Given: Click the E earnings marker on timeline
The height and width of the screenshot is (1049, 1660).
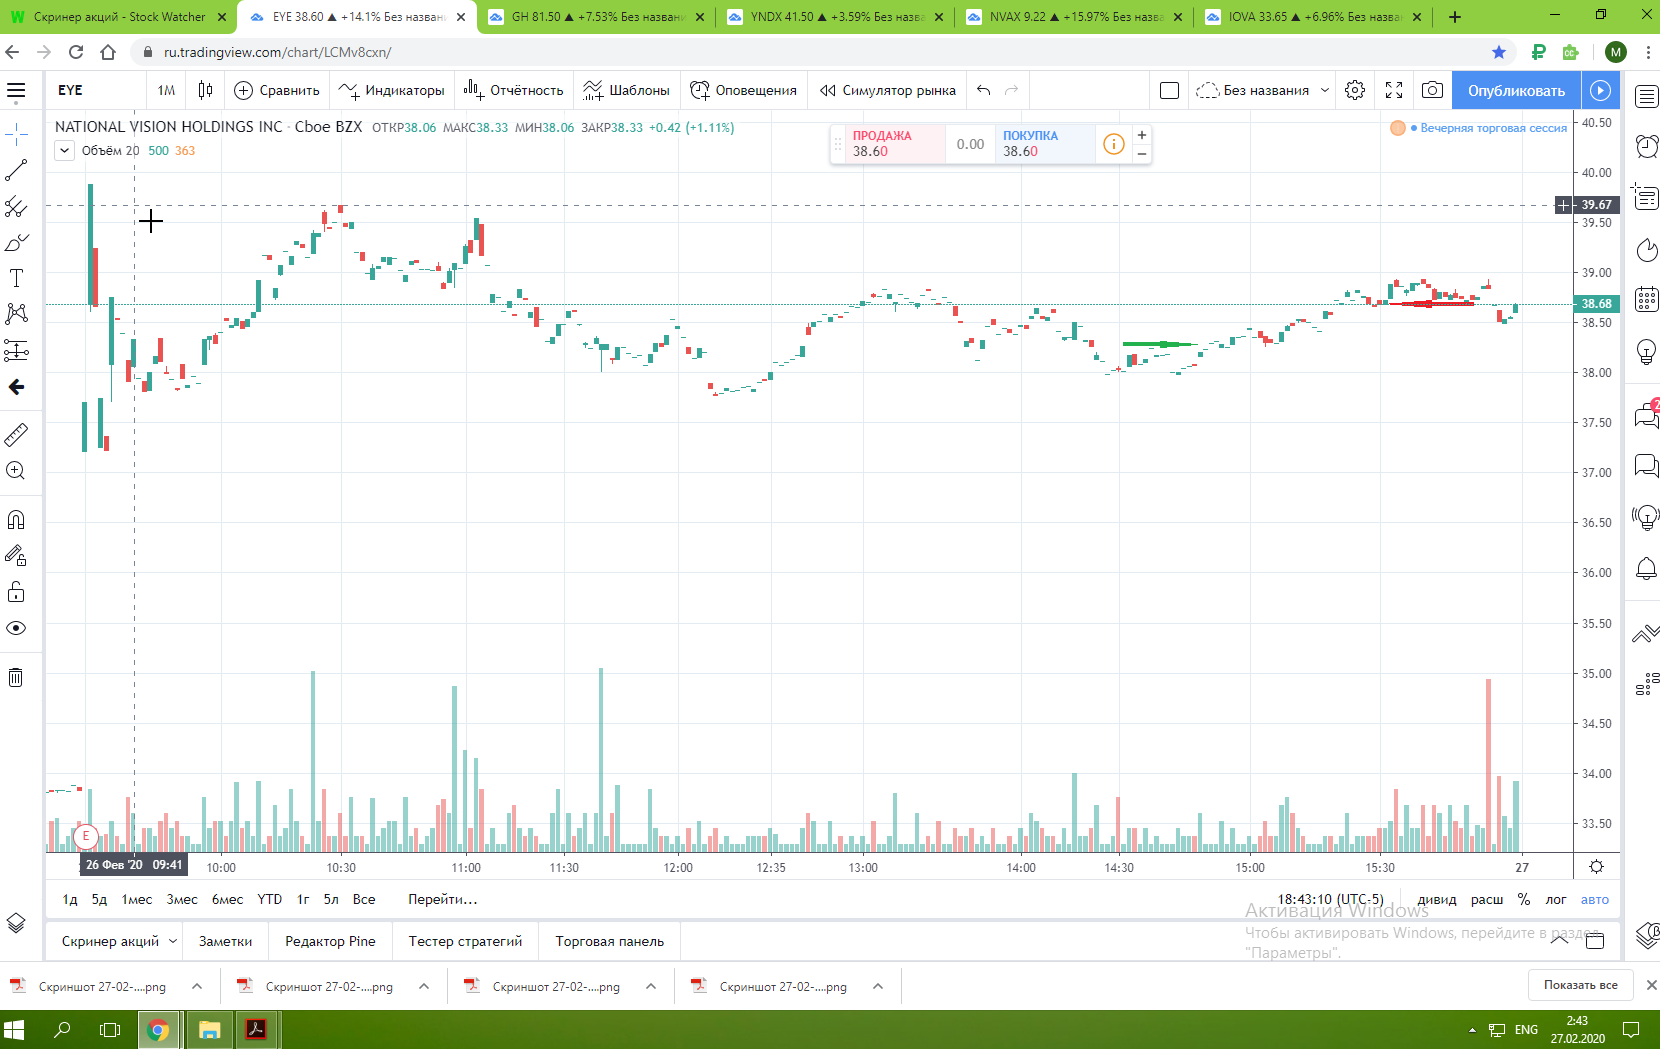Looking at the screenshot, I should coord(86,835).
